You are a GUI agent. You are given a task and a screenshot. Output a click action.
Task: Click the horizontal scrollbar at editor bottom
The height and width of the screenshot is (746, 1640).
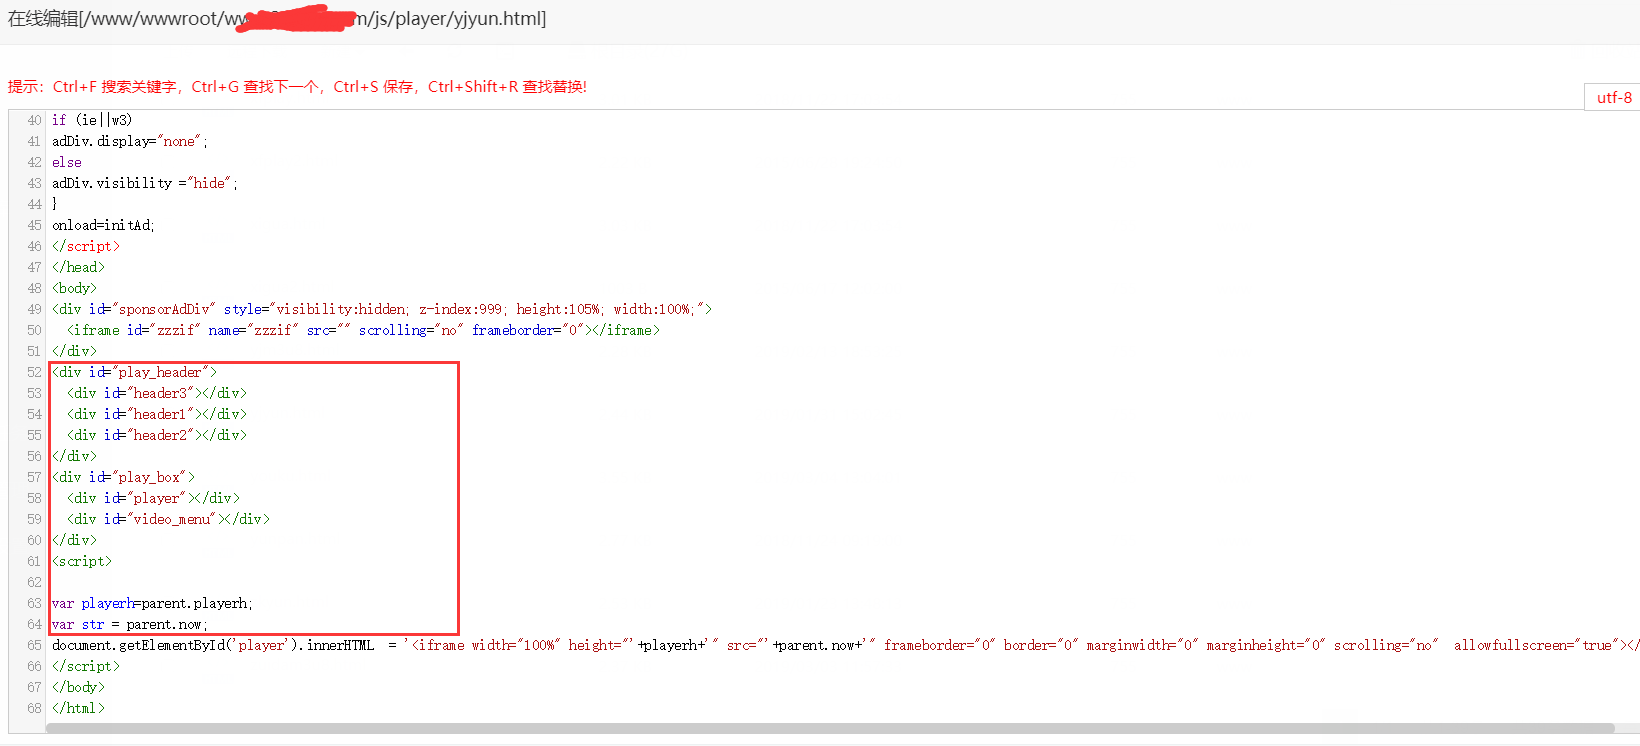coord(830,728)
